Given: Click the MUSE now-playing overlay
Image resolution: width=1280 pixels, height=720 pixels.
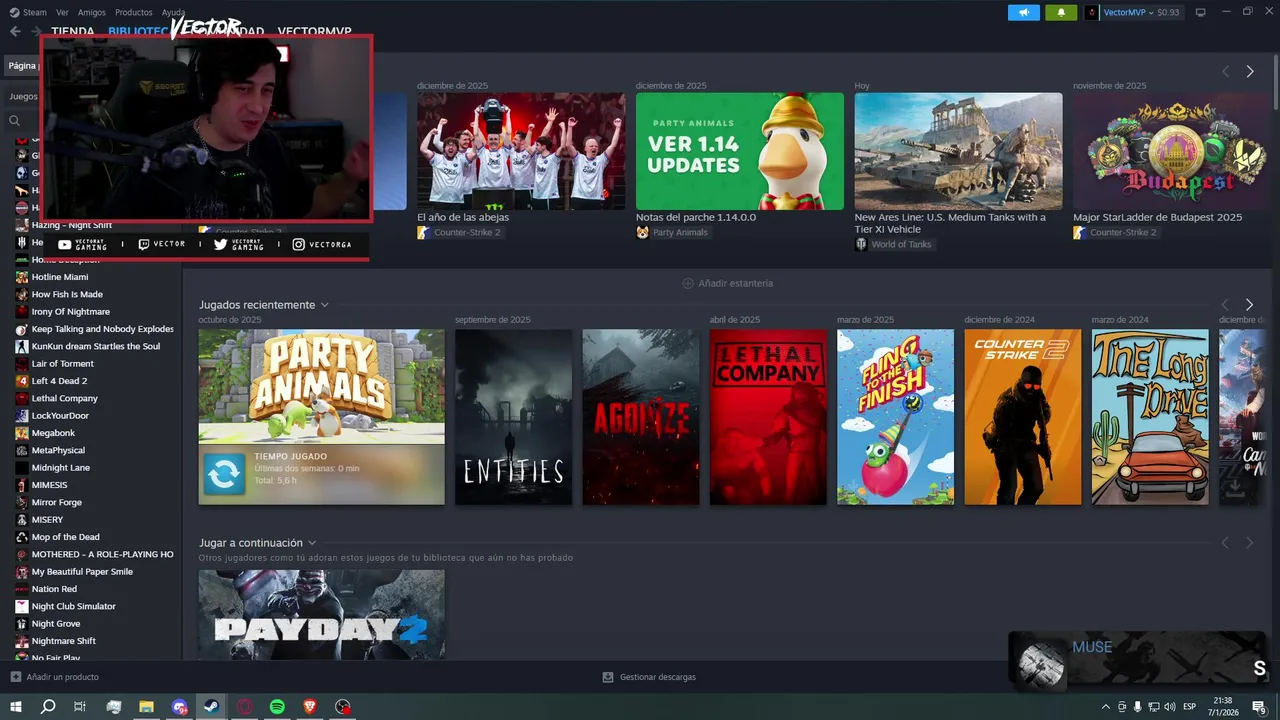Looking at the screenshot, I should [x=1139, y=660].
